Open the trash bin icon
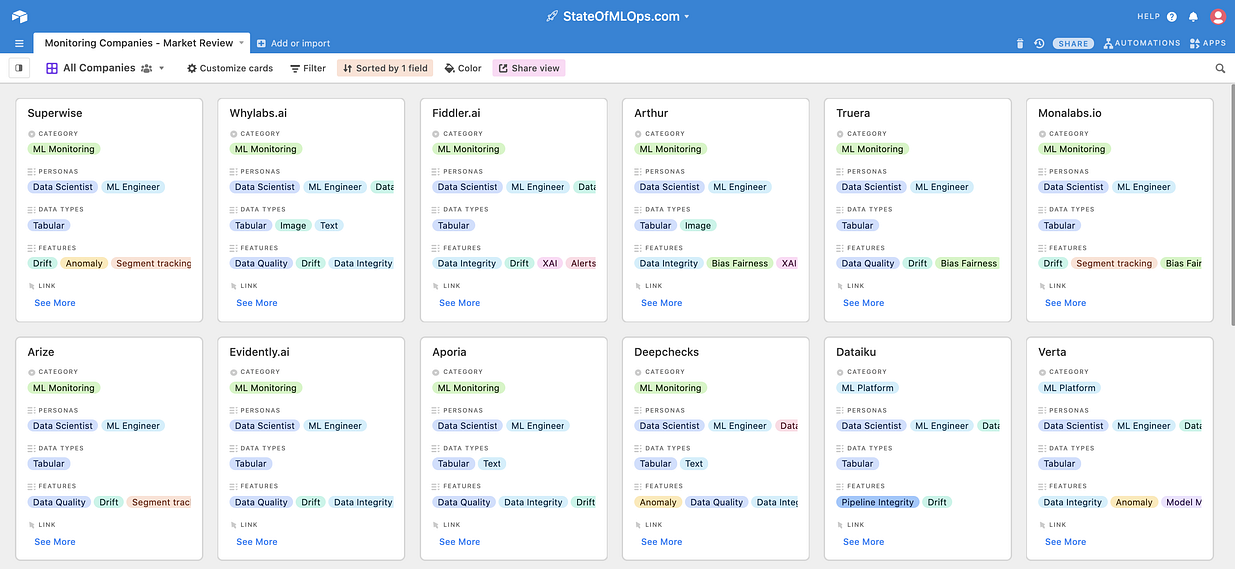 click(x=1020, y=43)
